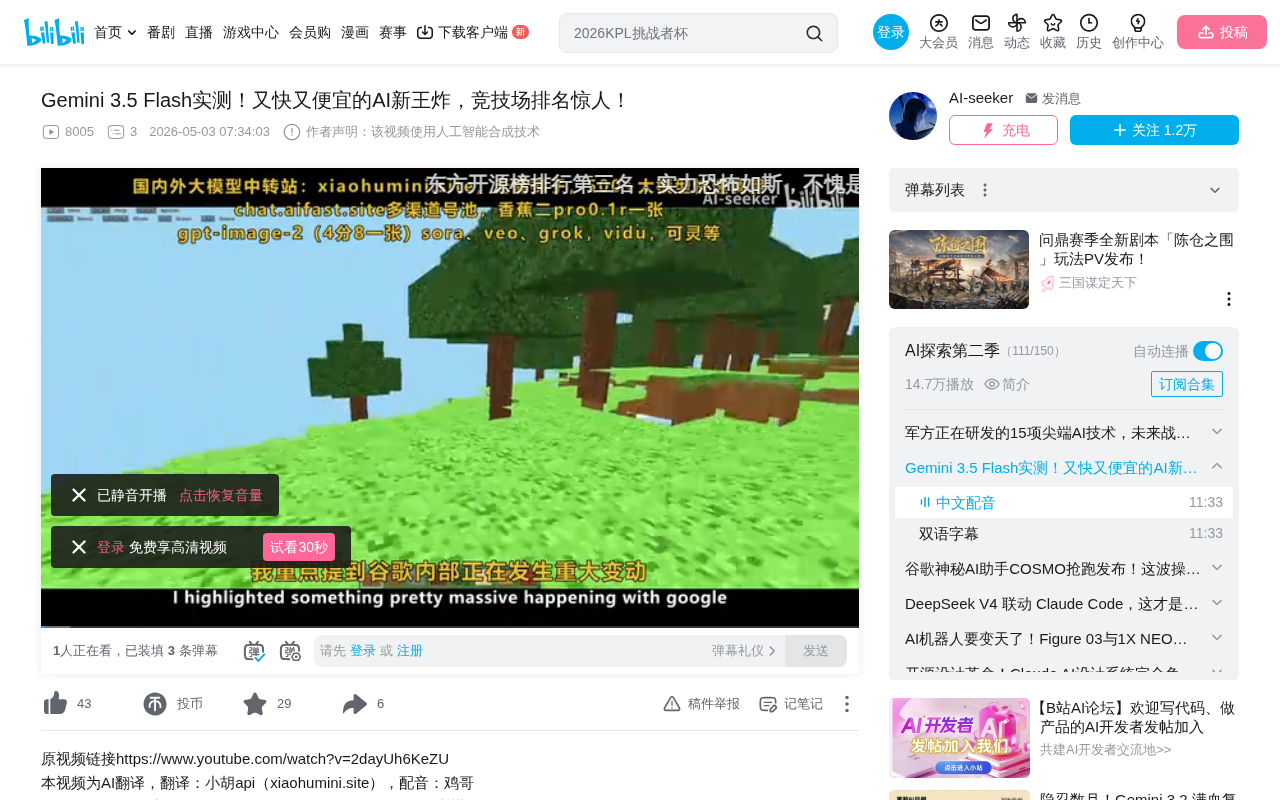Image resolution: width=1280 pixels, height=800 pixels.
Task: Click the 充电 charge button
Action: pos(1003,130)
